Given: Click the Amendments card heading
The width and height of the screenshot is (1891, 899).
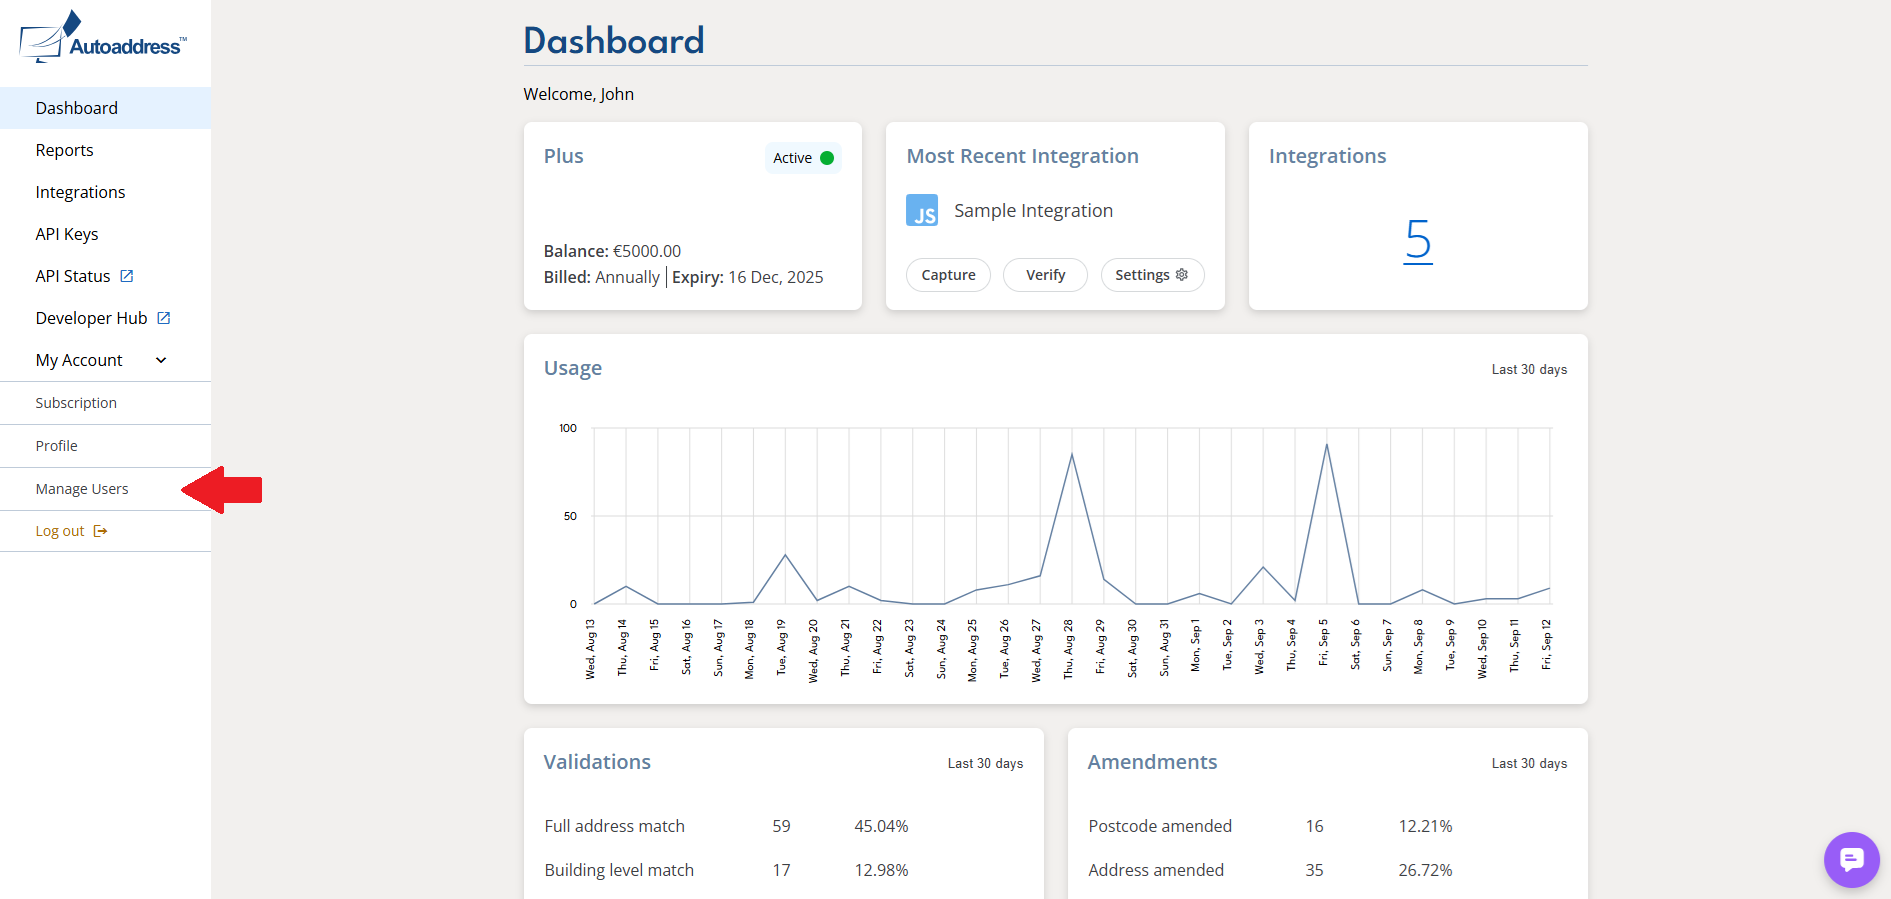Looking at the screenshot, I should coord(1152,762).
